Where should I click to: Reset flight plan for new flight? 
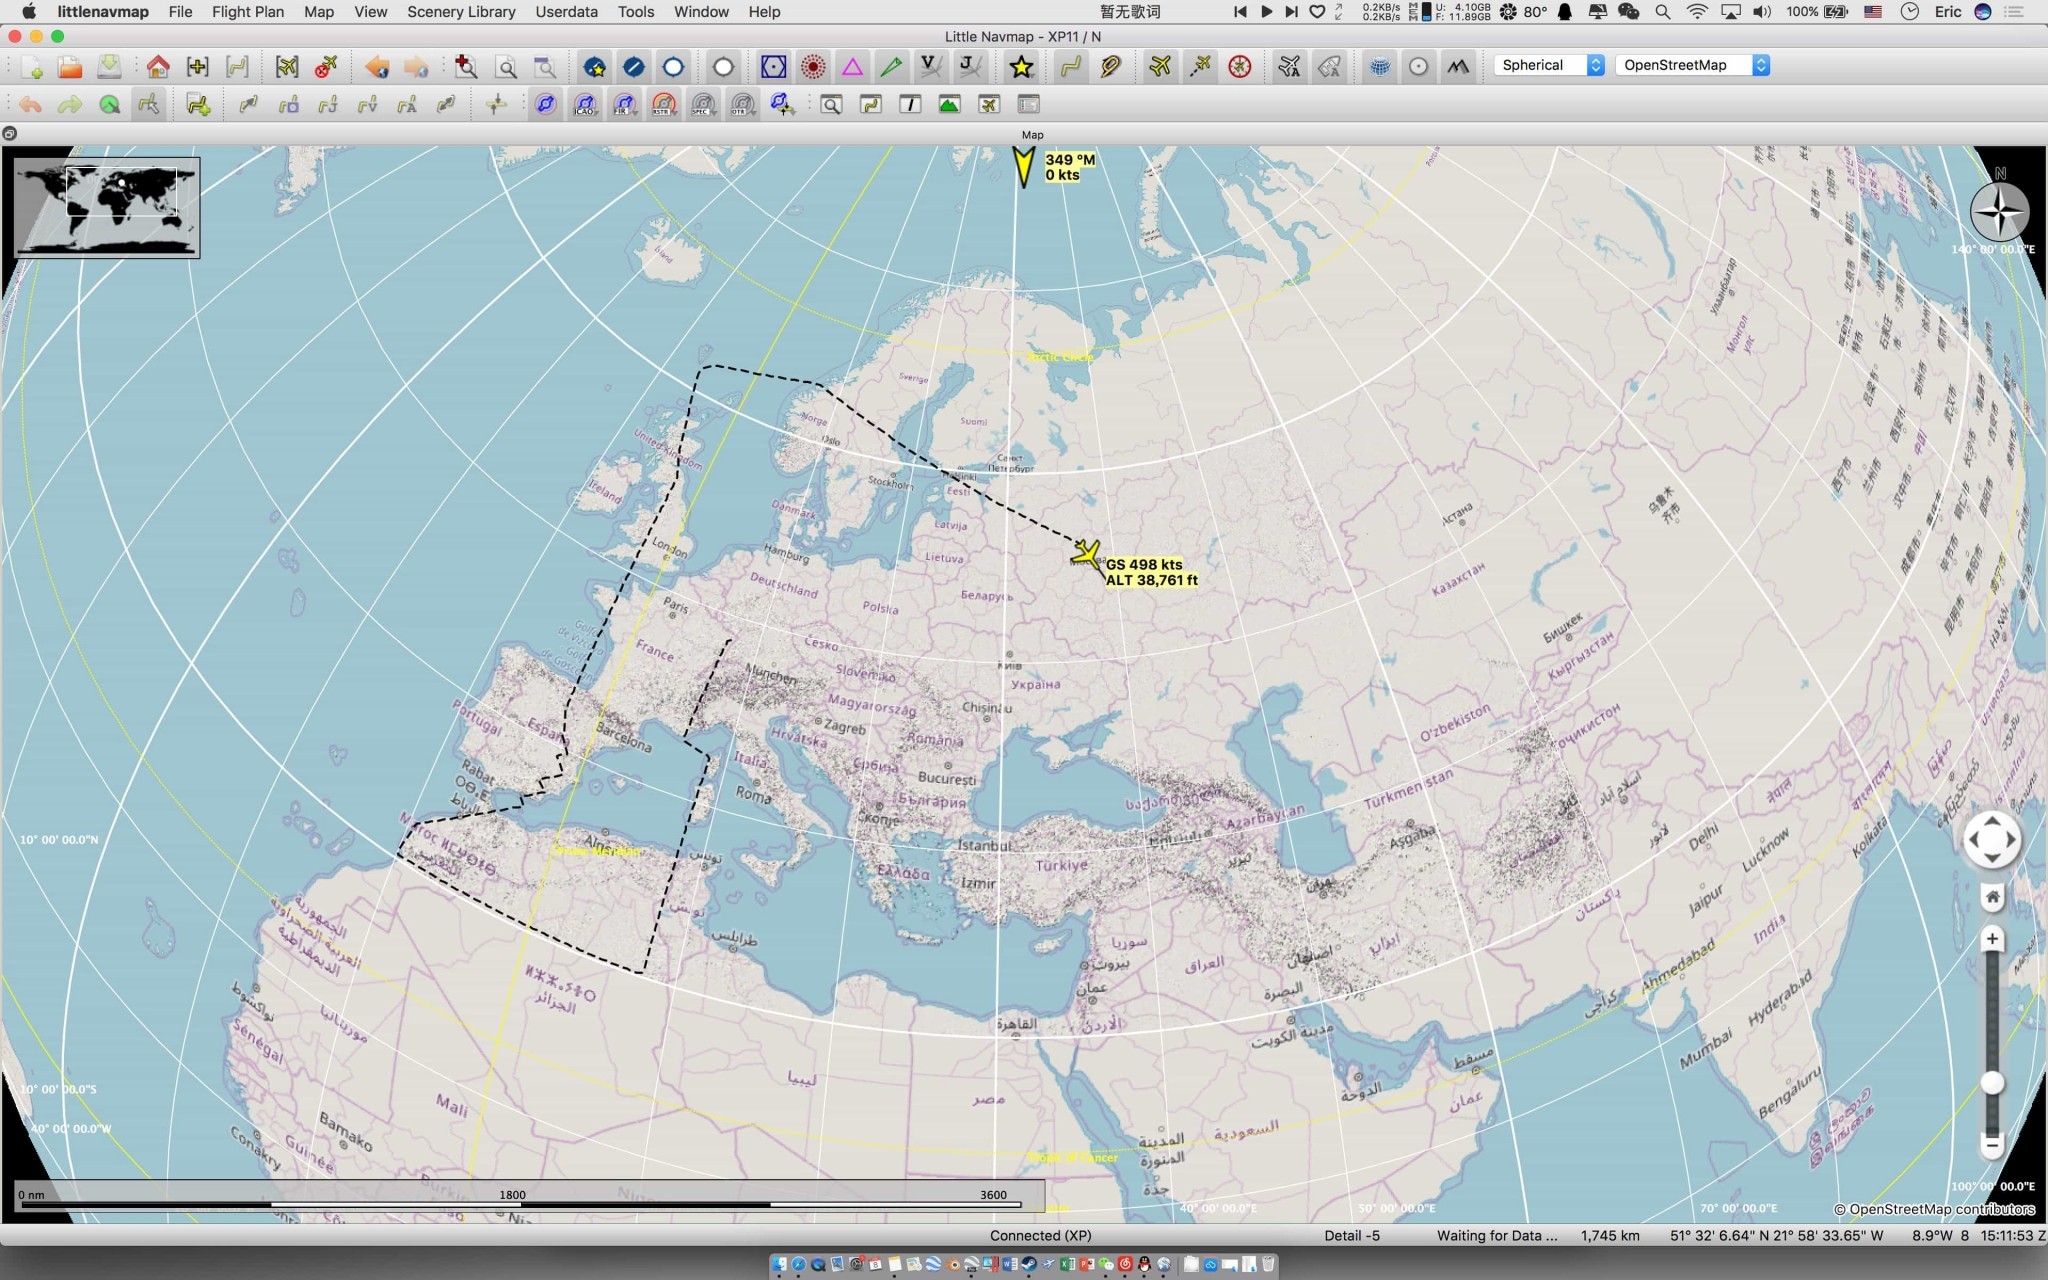click(109, 105)
